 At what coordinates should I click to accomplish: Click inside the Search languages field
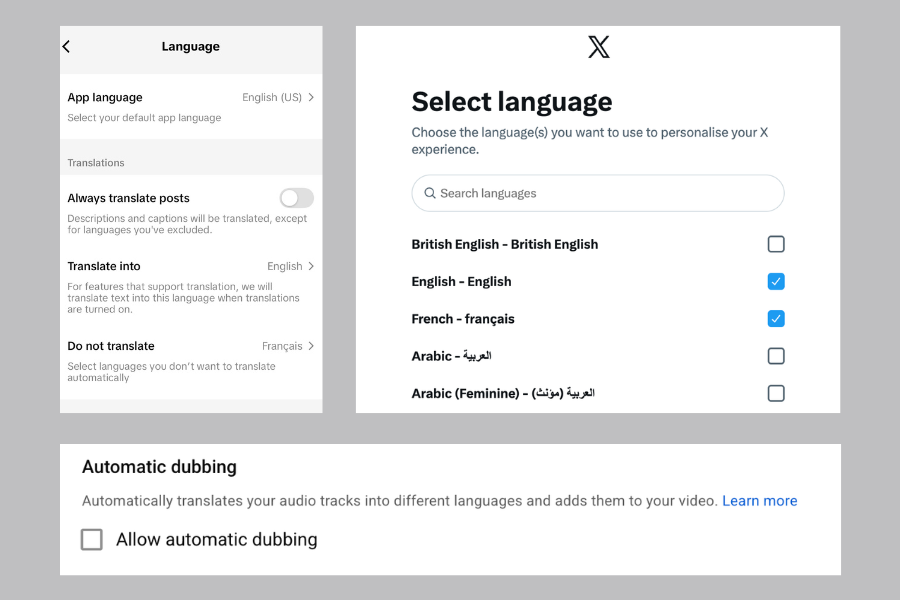[598, 193]
